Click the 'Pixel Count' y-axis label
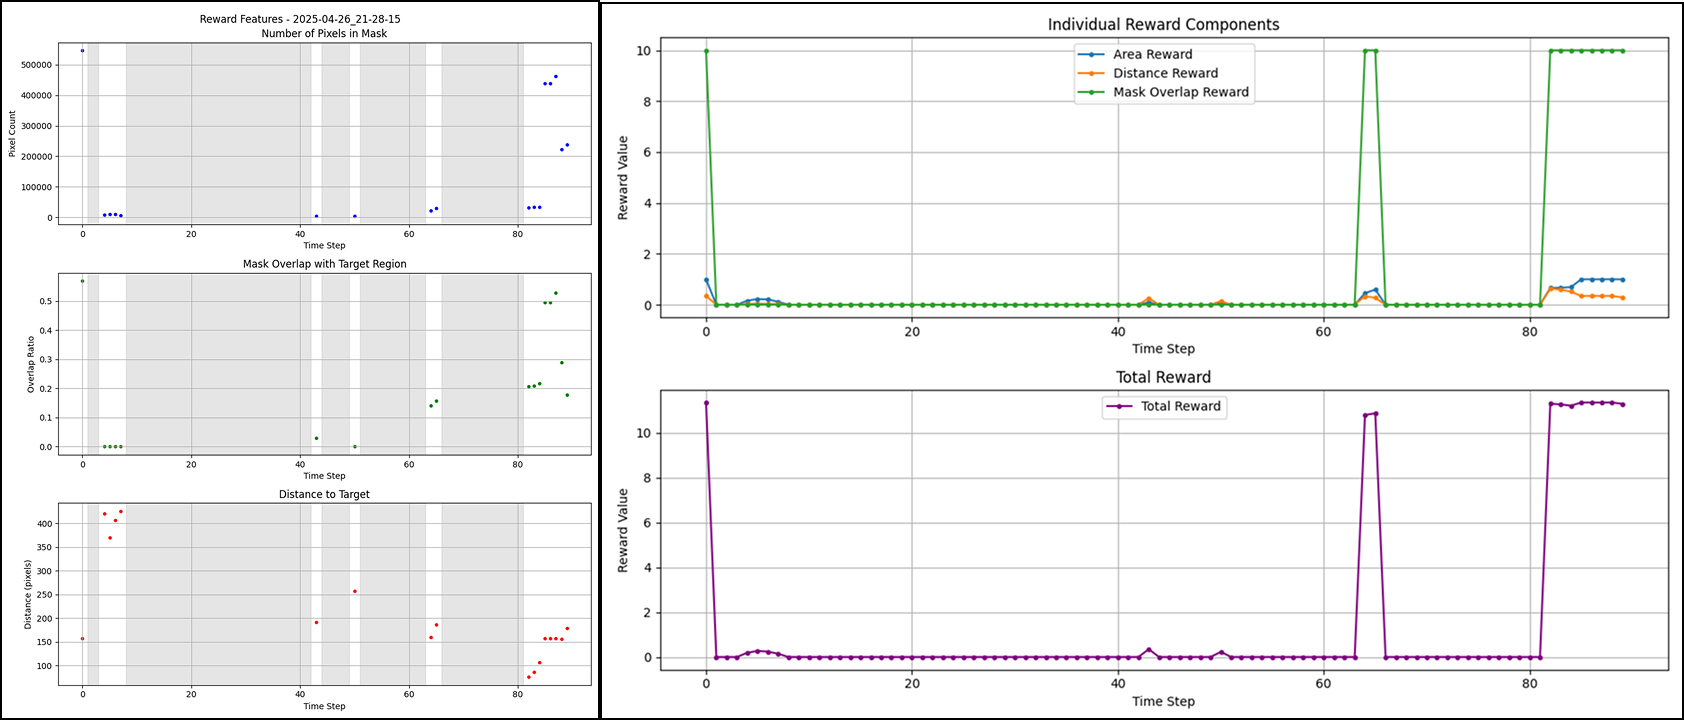Viewport: 1684px width, 720px height. point(12,134)
